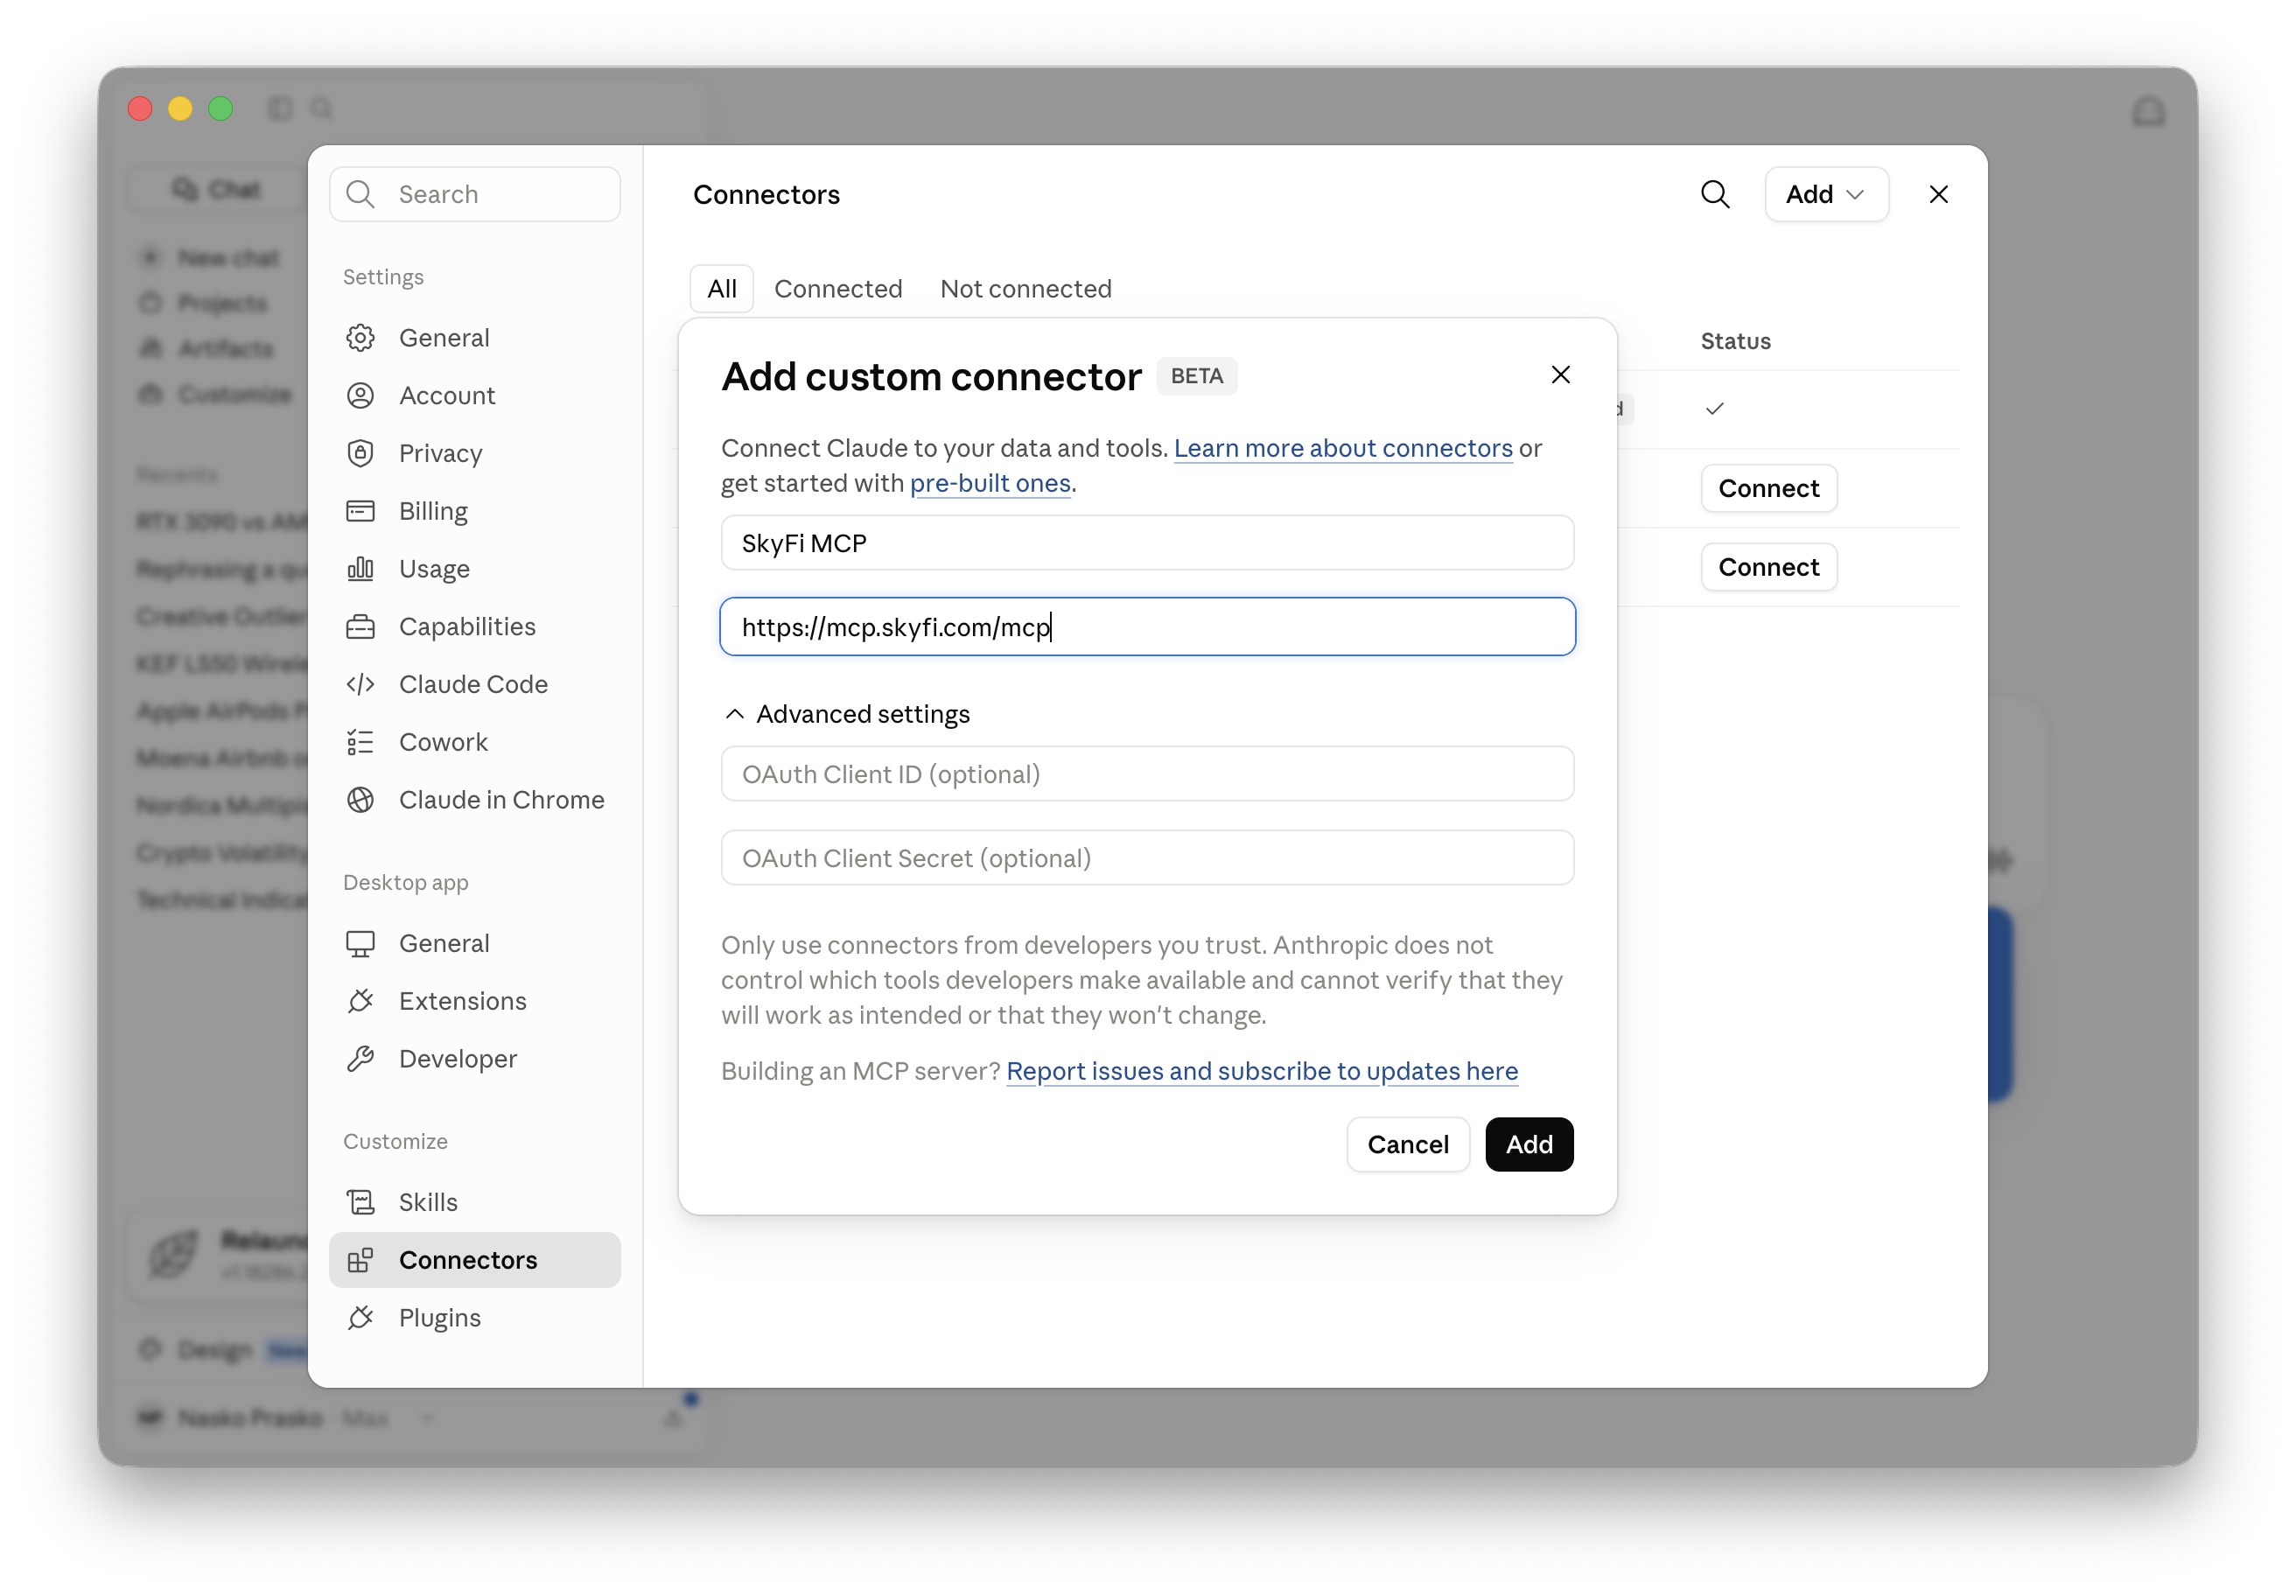Open Skills scroll icon
Screen dimensions: 2296x1596
coord(360,1203)
